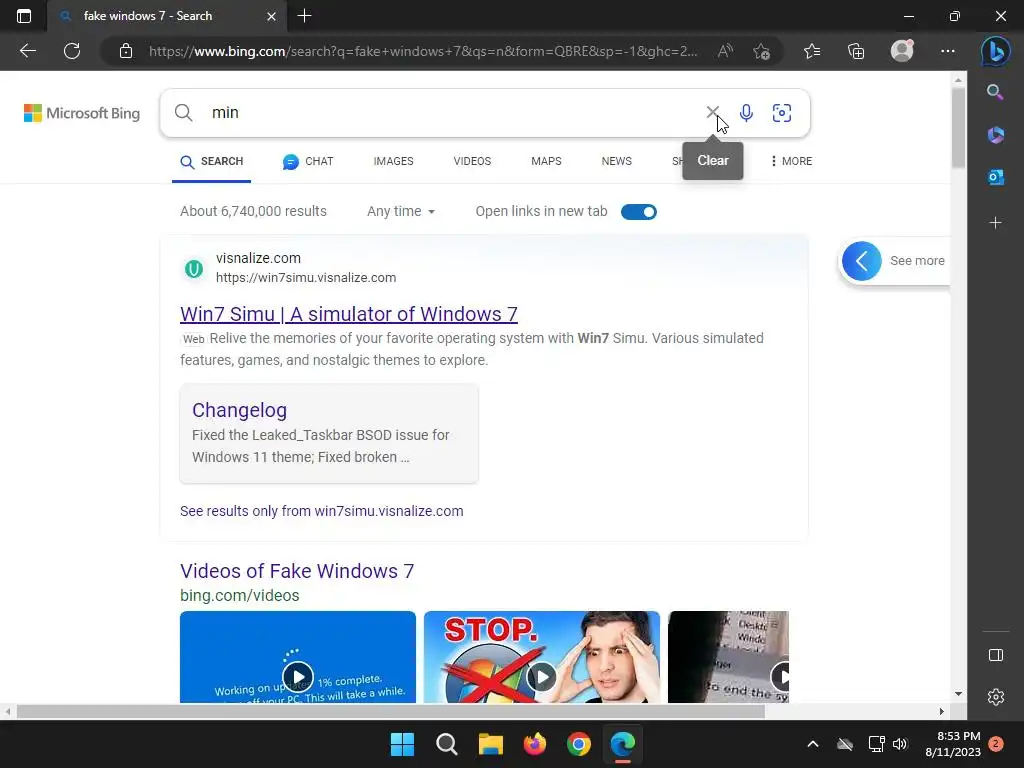
Task: Go to Microsoft Bing home logo
Action: point(82,113)
